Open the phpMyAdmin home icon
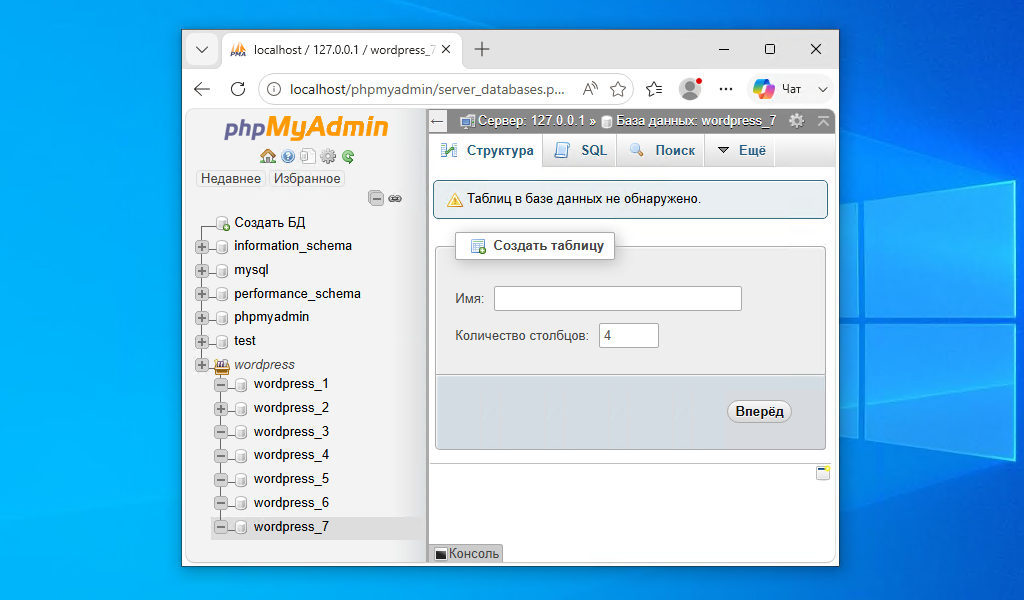The height and width of the screenshot is (600, 1024). [x=268, y=156]
